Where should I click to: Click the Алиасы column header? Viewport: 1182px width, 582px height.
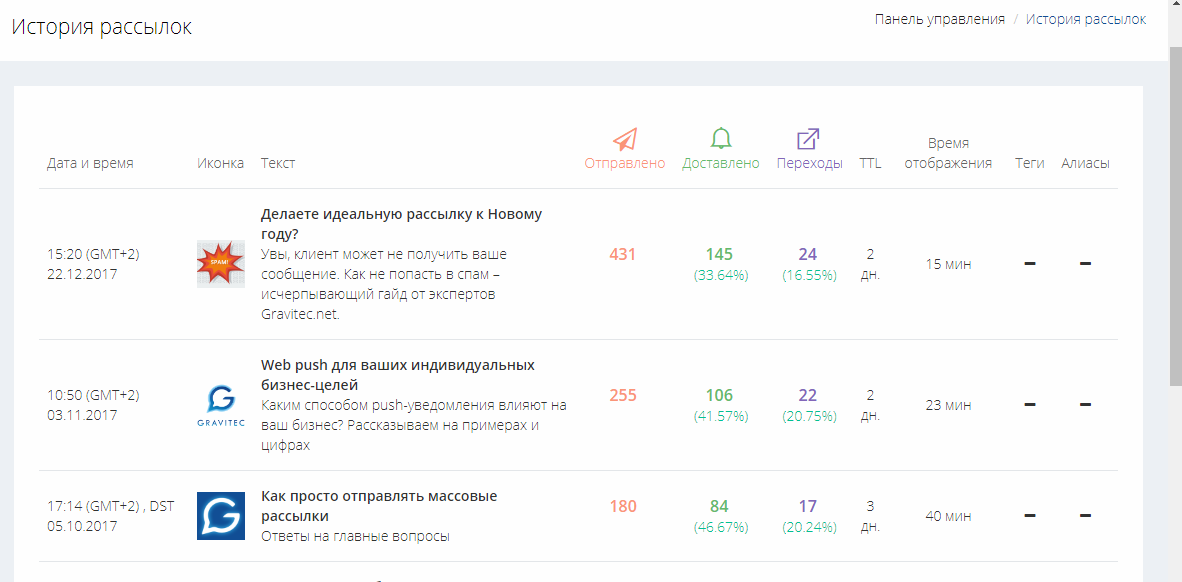(x=1086, y=164)
